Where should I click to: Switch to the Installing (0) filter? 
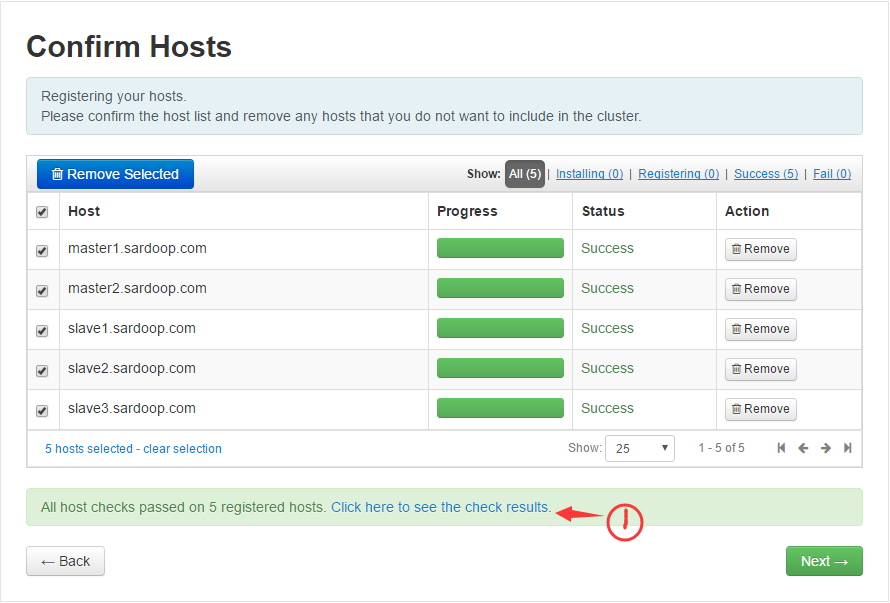click(x=589, y=173)
